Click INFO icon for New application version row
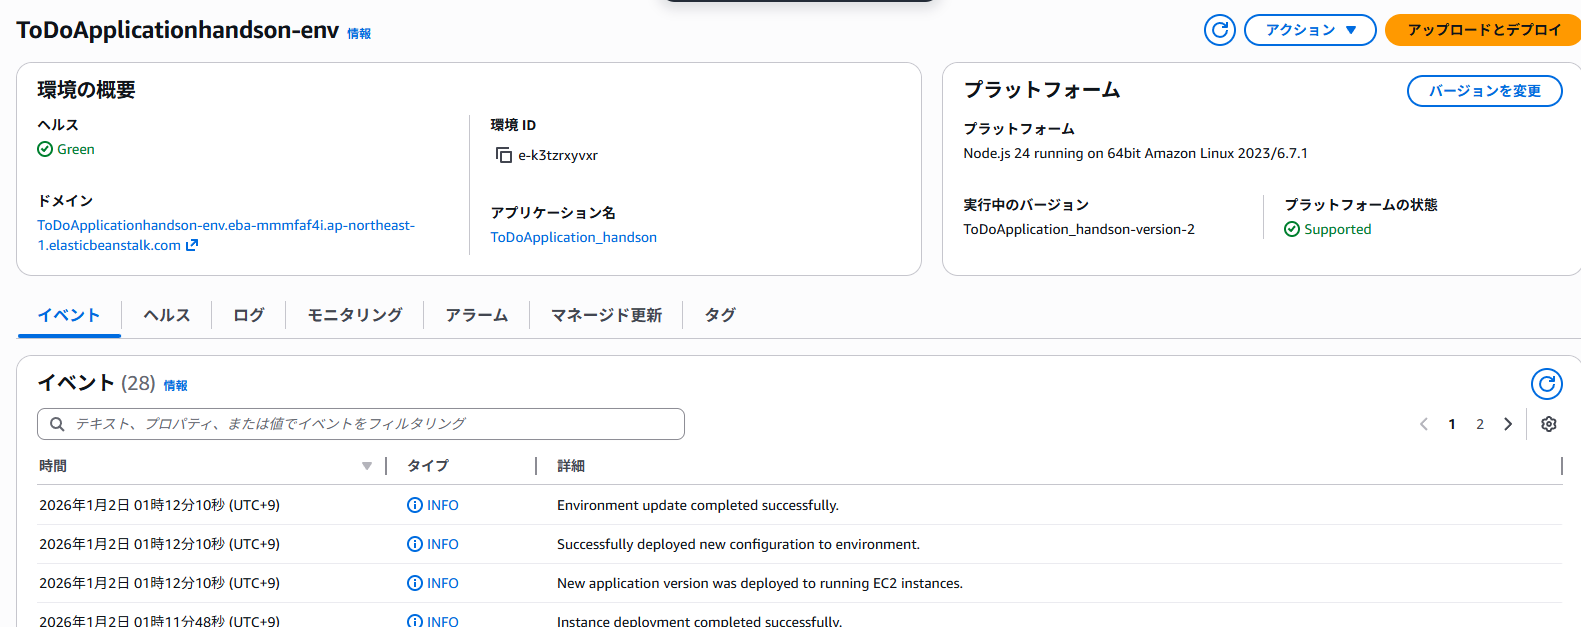Screen dimensions: 1581x627 point(415,583)
